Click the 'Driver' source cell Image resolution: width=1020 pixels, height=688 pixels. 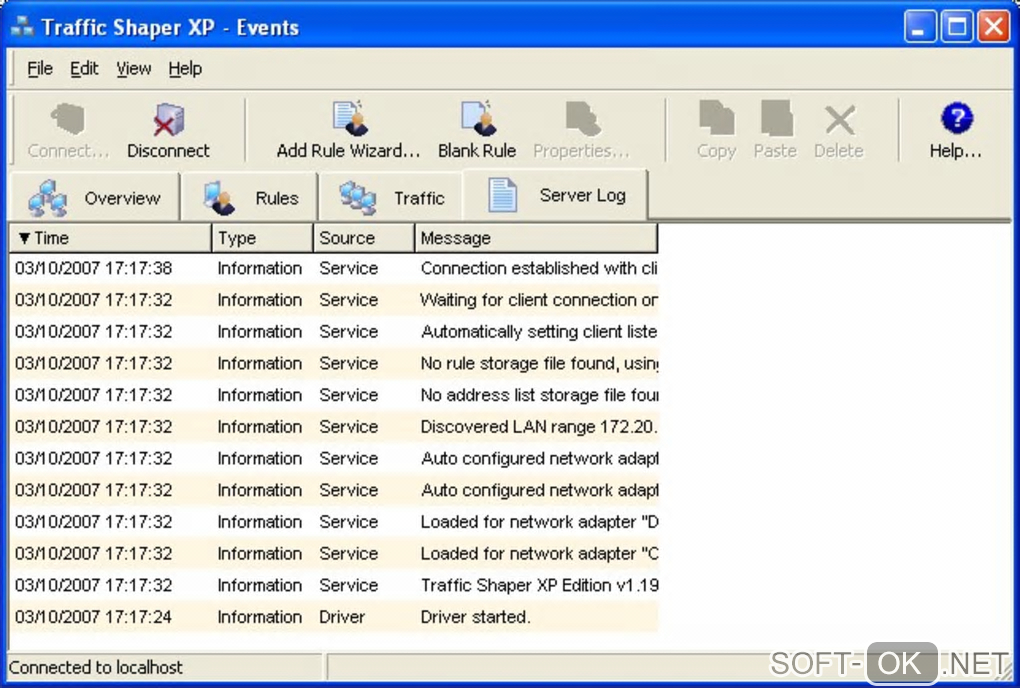[342, 616]
